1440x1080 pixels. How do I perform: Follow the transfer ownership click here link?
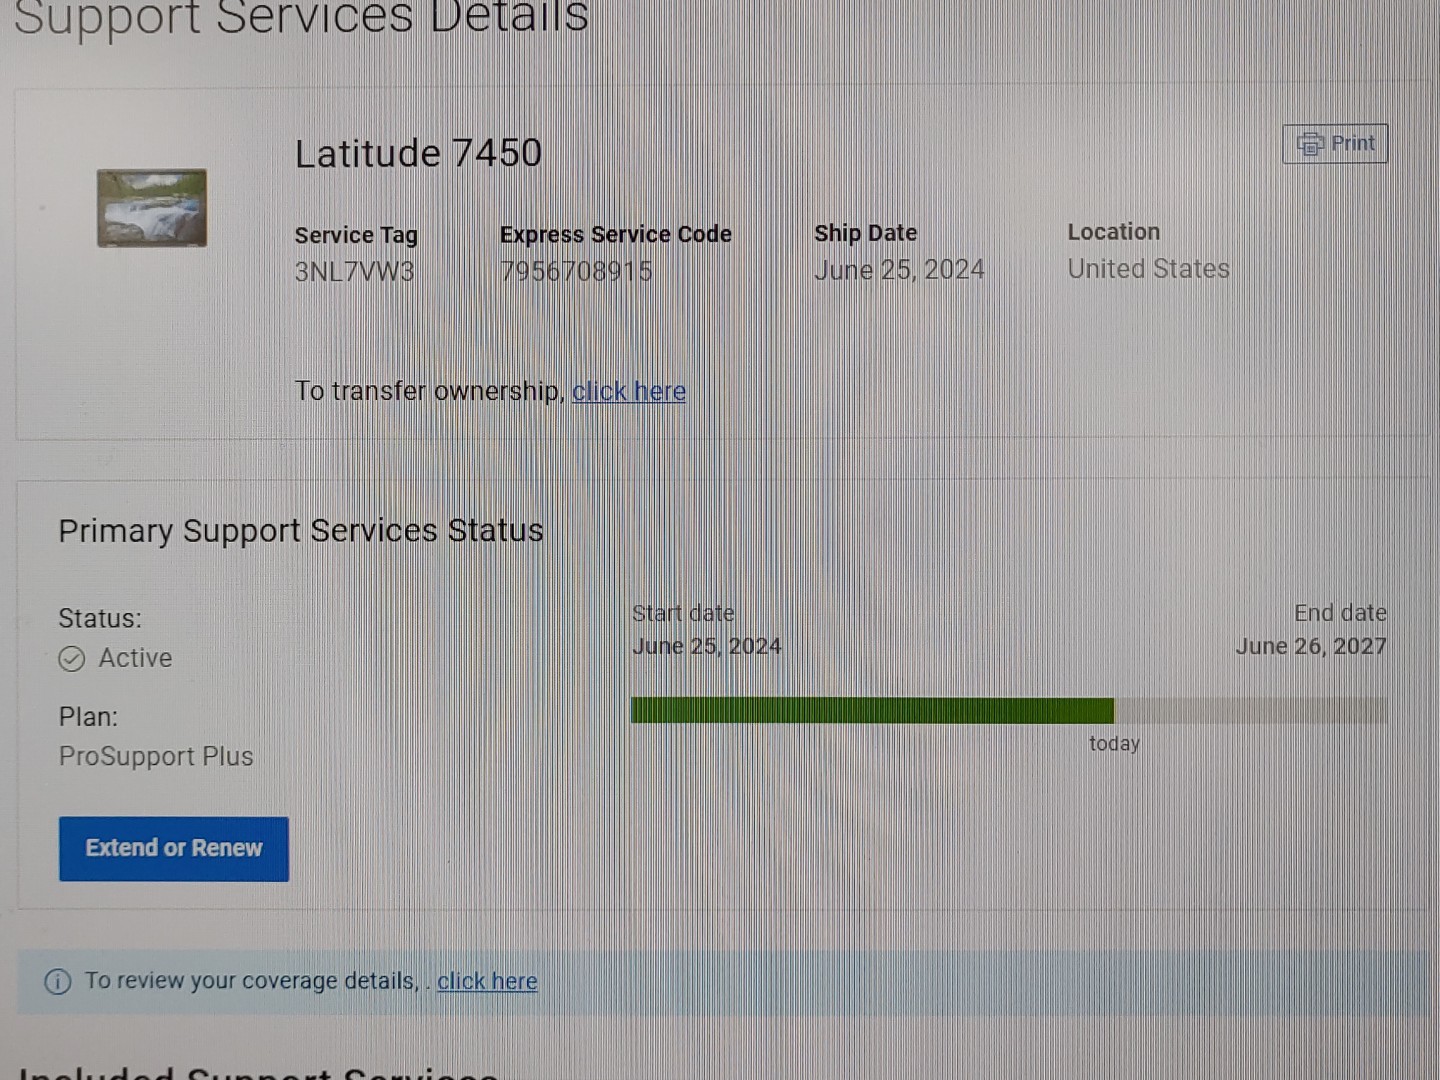click(x=629, y=391)
